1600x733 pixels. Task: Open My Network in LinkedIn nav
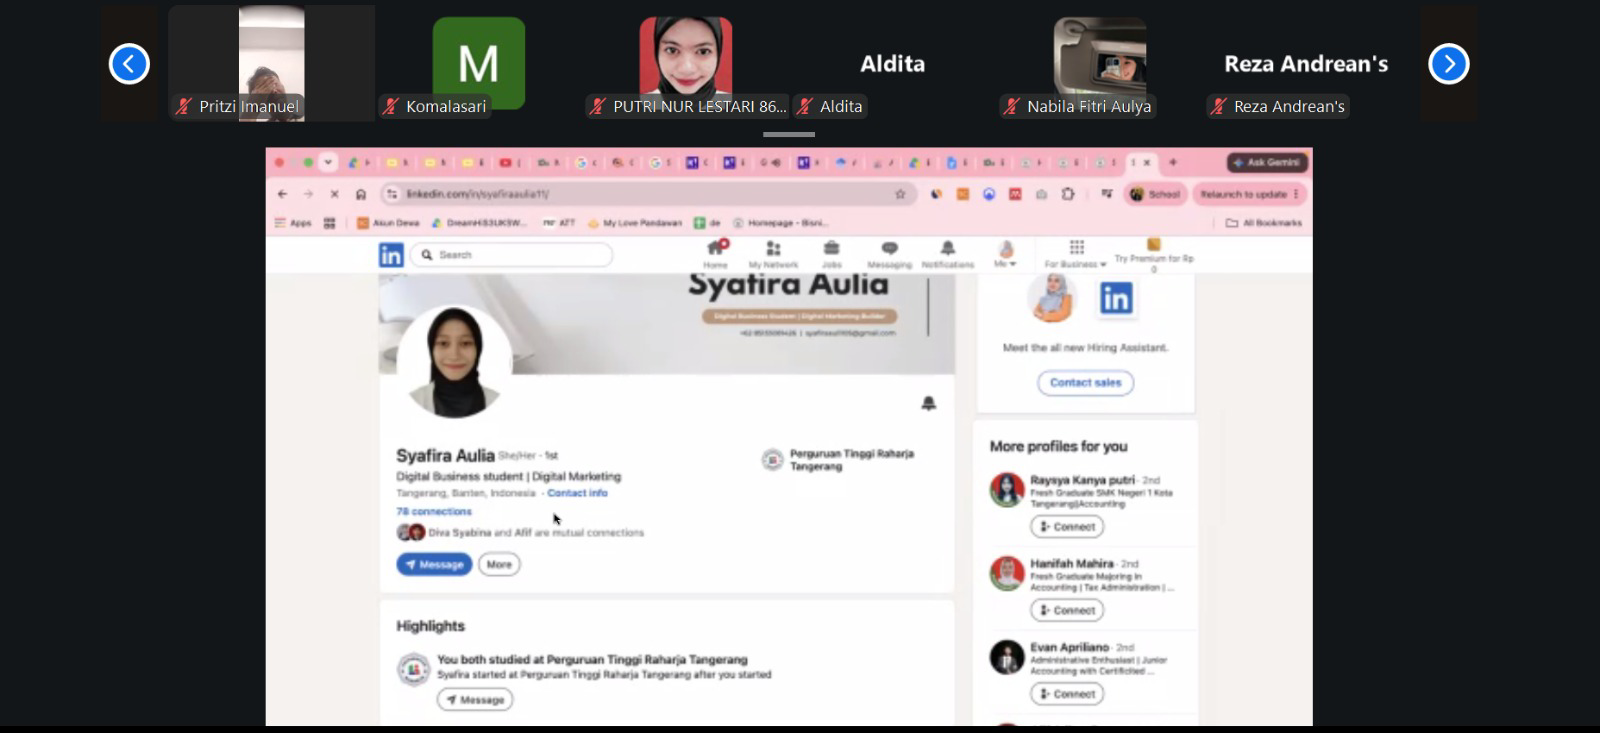pyautogui.click(x=773, y=254)
